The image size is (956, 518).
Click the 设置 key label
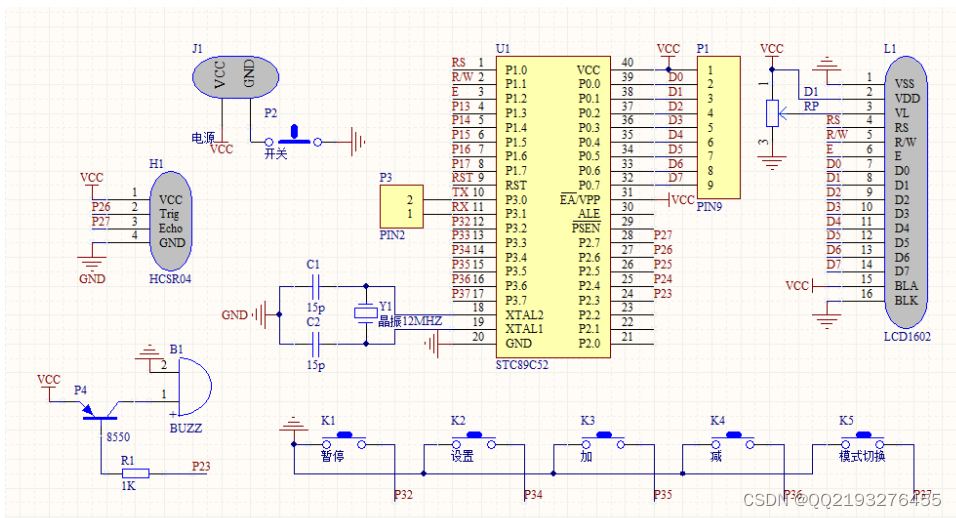pyautogui.click(x=462, y=456)
